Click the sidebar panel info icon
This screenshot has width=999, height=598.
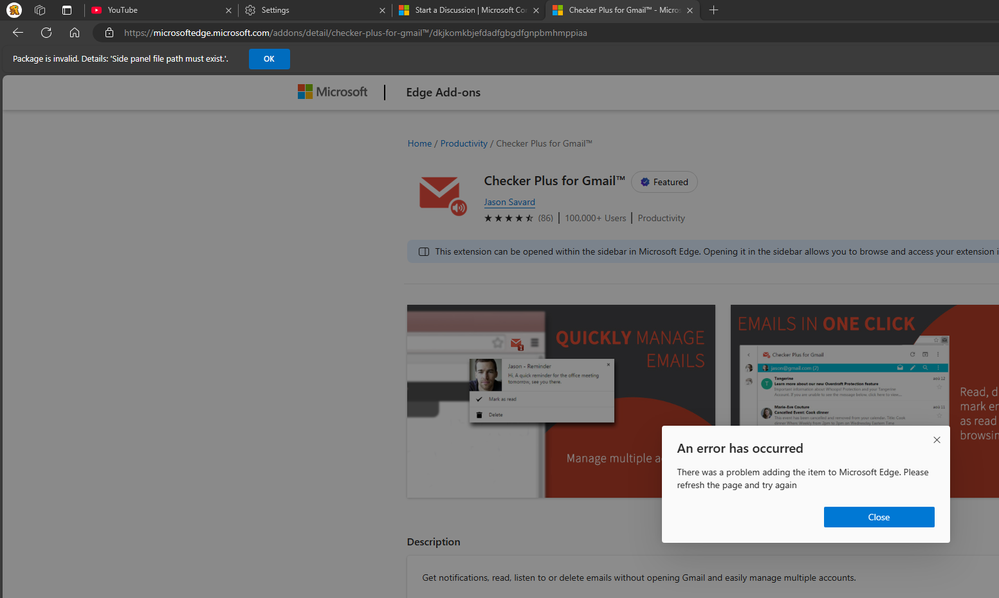pyautogui.click(x=424, y=252)
